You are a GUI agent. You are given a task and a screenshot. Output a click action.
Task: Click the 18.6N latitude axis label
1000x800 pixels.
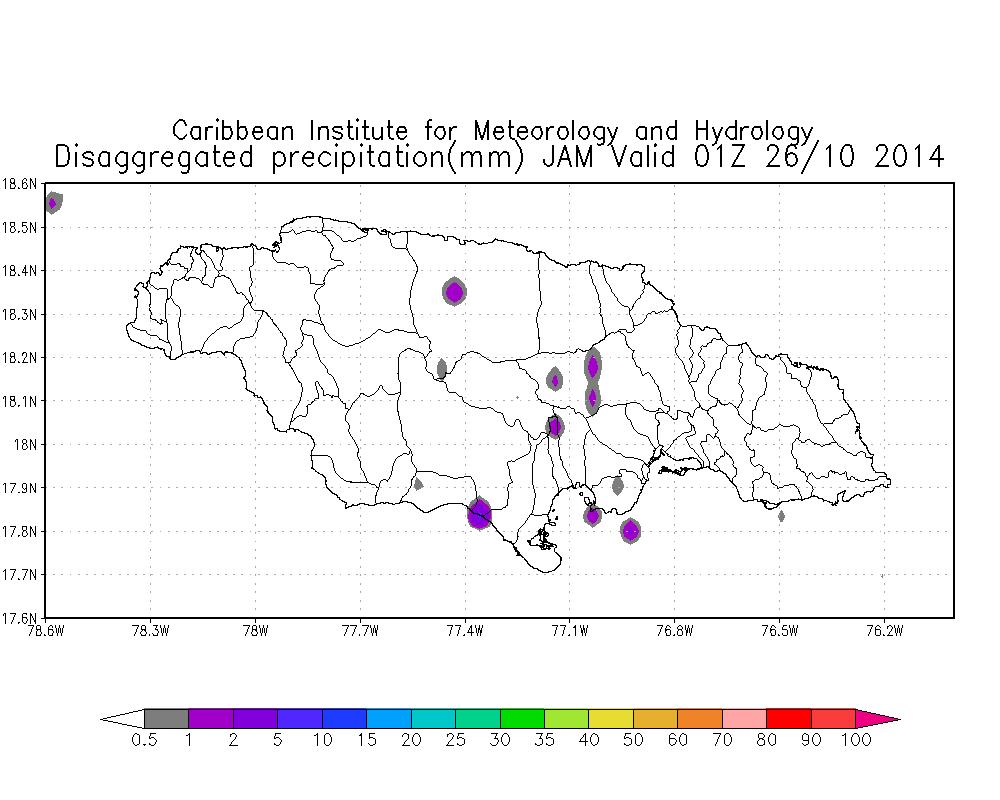pyautogui.click(x=20, y=184)
